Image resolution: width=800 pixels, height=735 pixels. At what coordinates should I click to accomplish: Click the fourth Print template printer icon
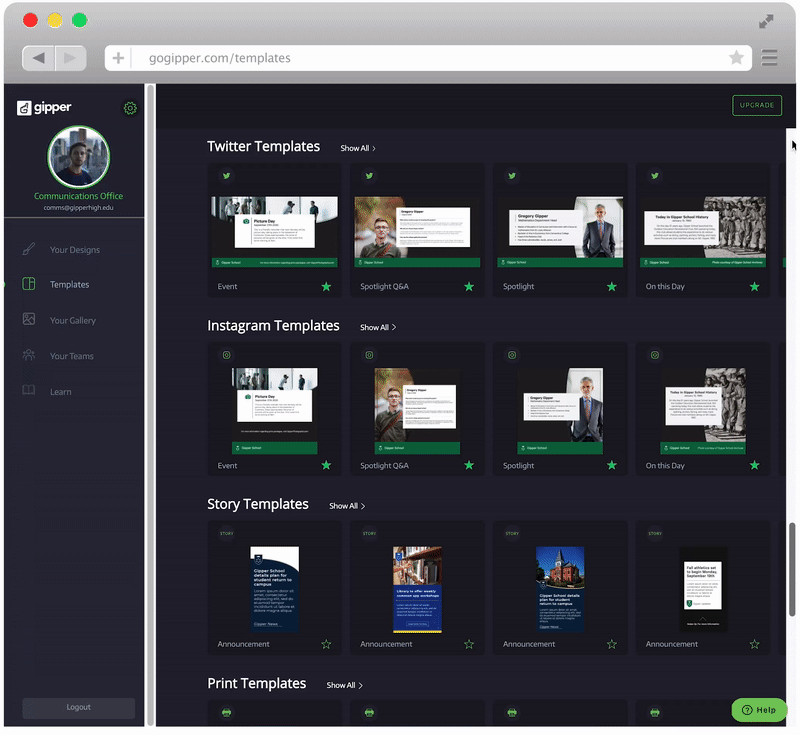pyautogui.click(x=655, y=713)
